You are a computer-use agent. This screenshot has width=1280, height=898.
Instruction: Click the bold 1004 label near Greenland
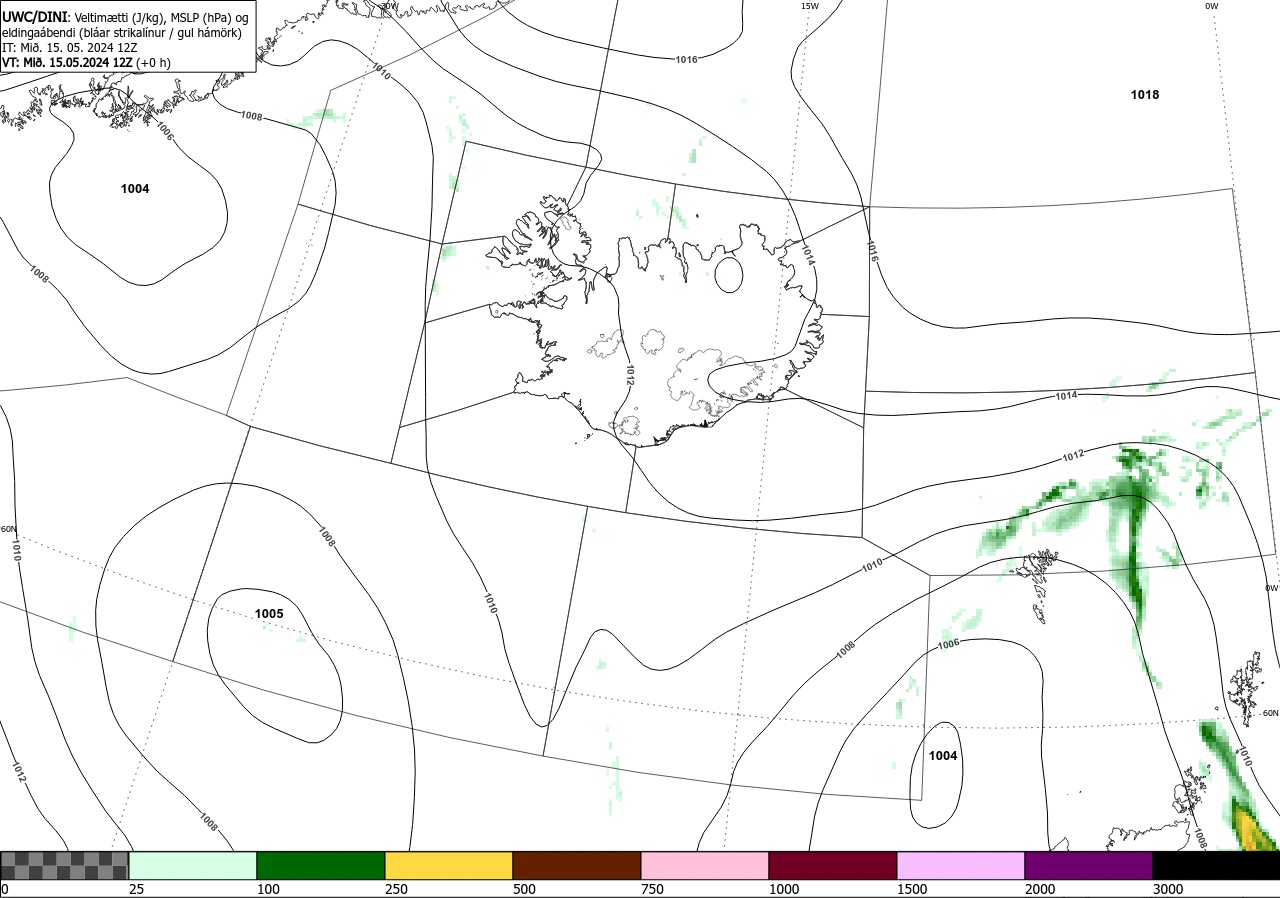pos(135,189)
